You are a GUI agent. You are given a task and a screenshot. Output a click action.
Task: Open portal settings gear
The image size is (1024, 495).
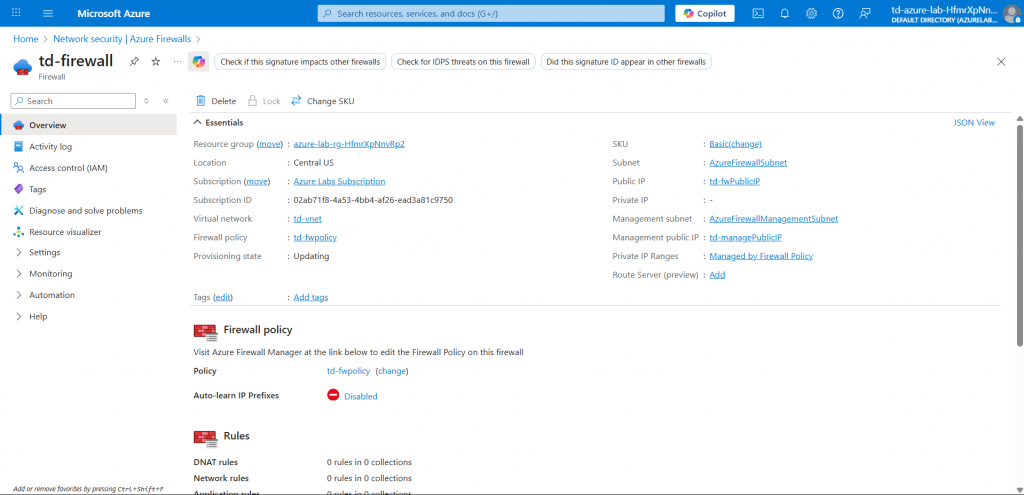[x=811, y=13]
